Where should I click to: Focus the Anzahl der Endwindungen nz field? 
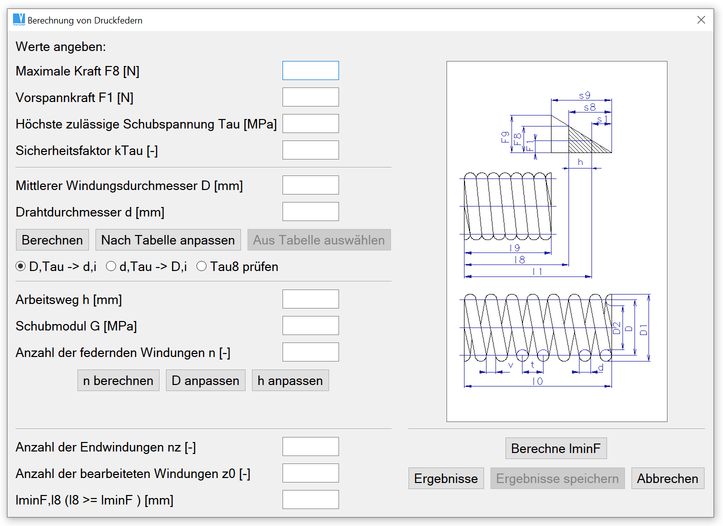(x=310, y=447)
